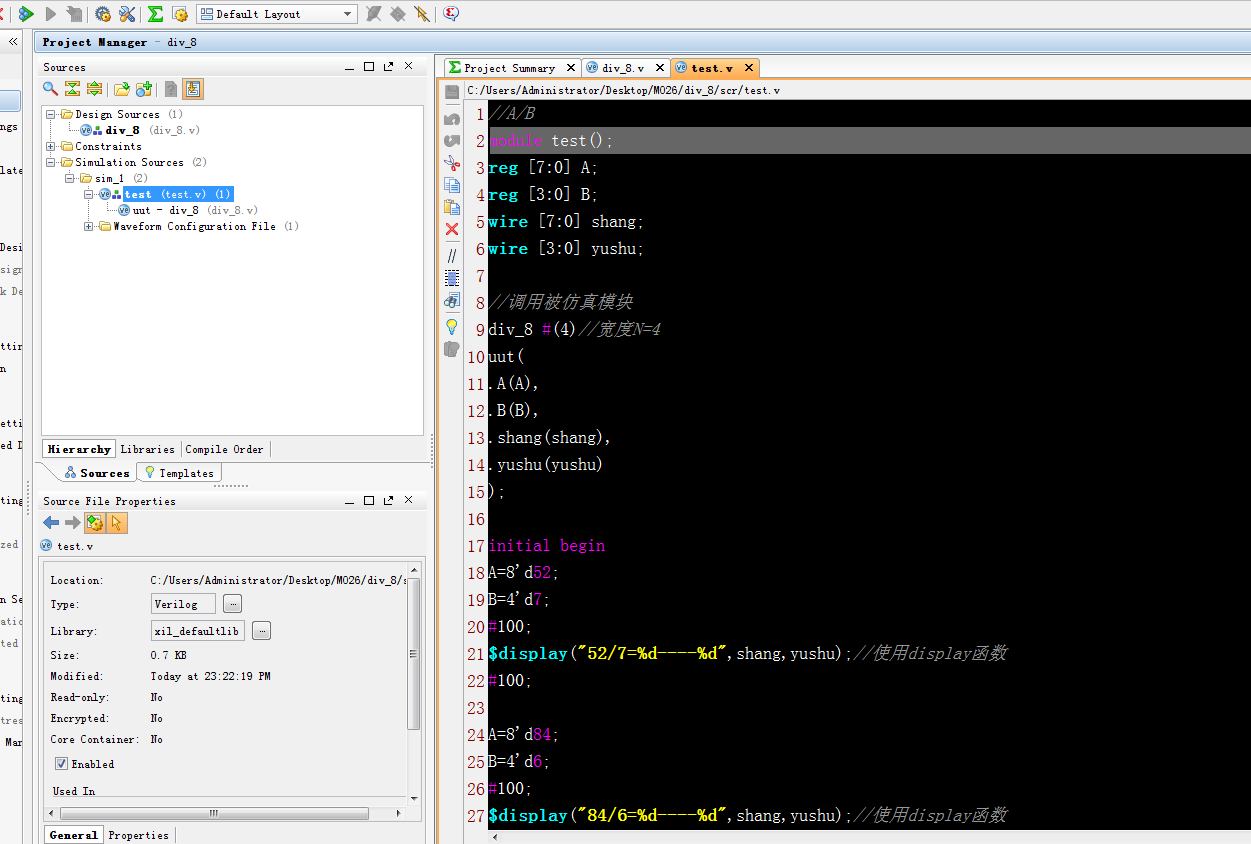Expand Waveform Configuration File node
The image size is (1251, 844).
[89, 226]
